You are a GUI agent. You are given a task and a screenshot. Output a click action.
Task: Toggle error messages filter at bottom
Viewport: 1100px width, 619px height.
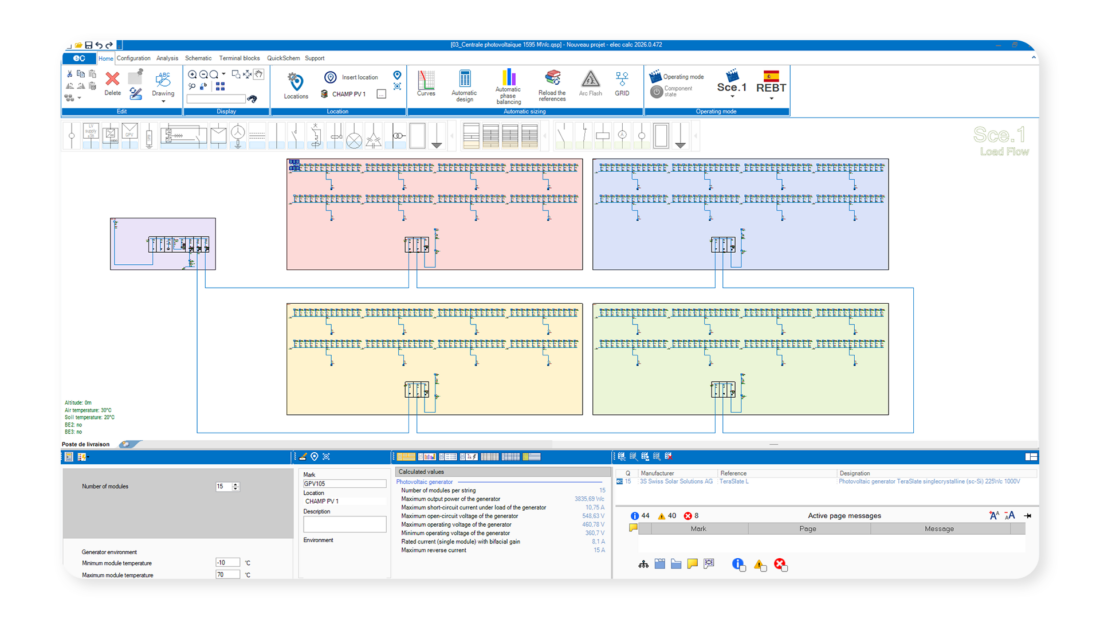click(x=780, y=565)
